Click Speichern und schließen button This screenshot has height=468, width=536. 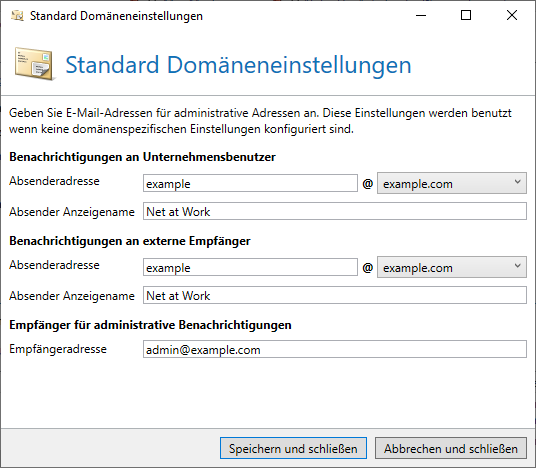[x=293, y=448]
